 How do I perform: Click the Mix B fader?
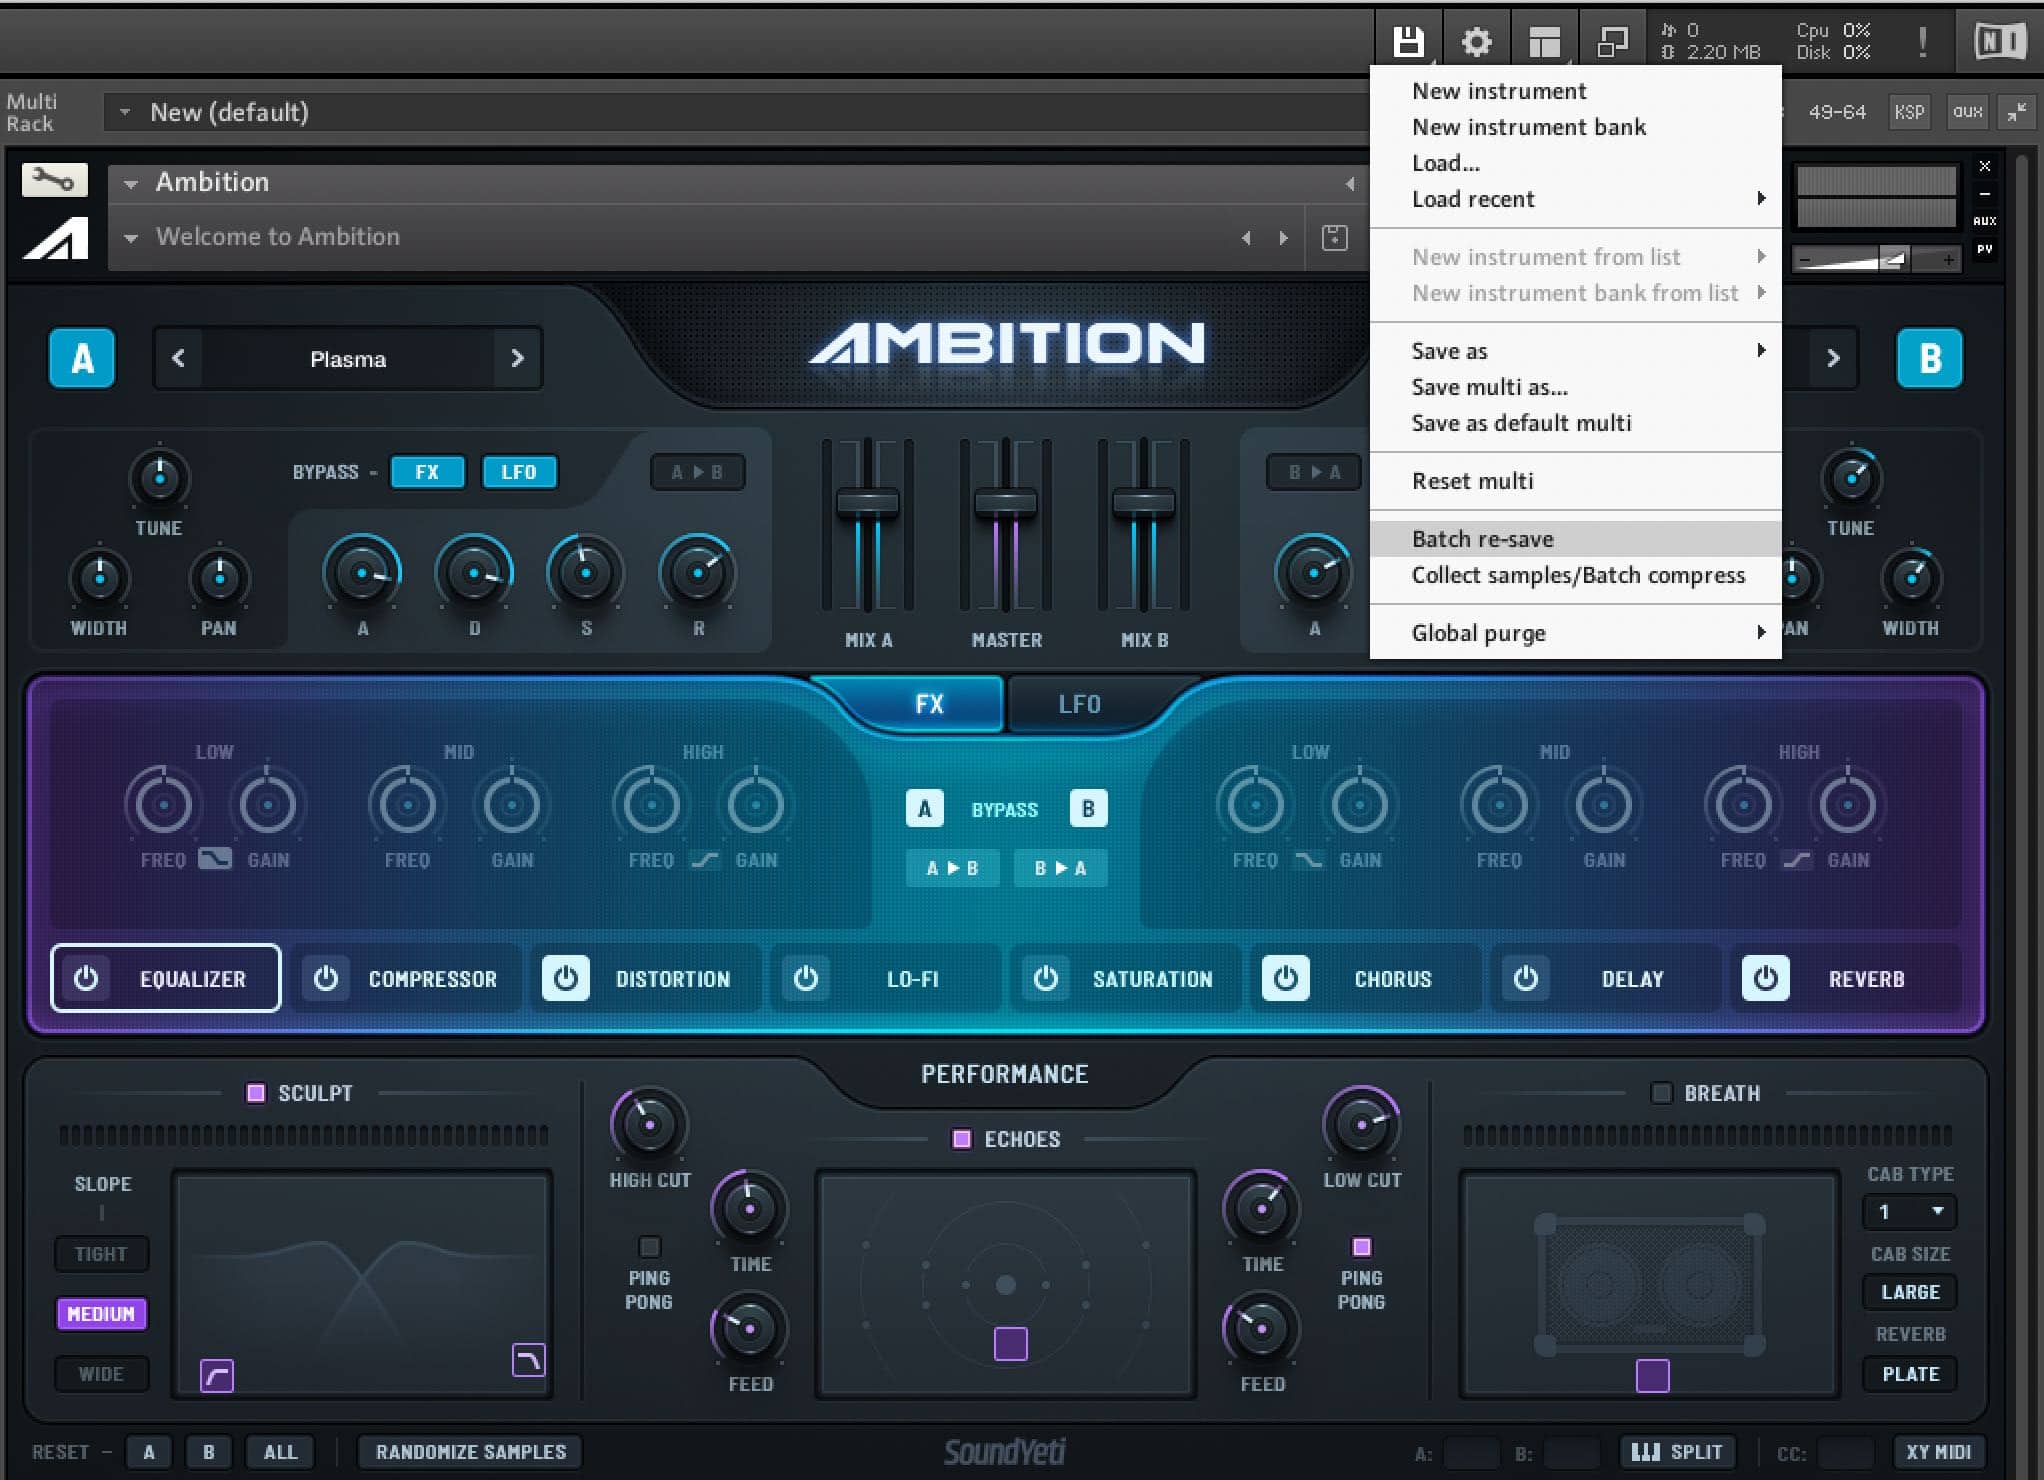pos(1144,501)
